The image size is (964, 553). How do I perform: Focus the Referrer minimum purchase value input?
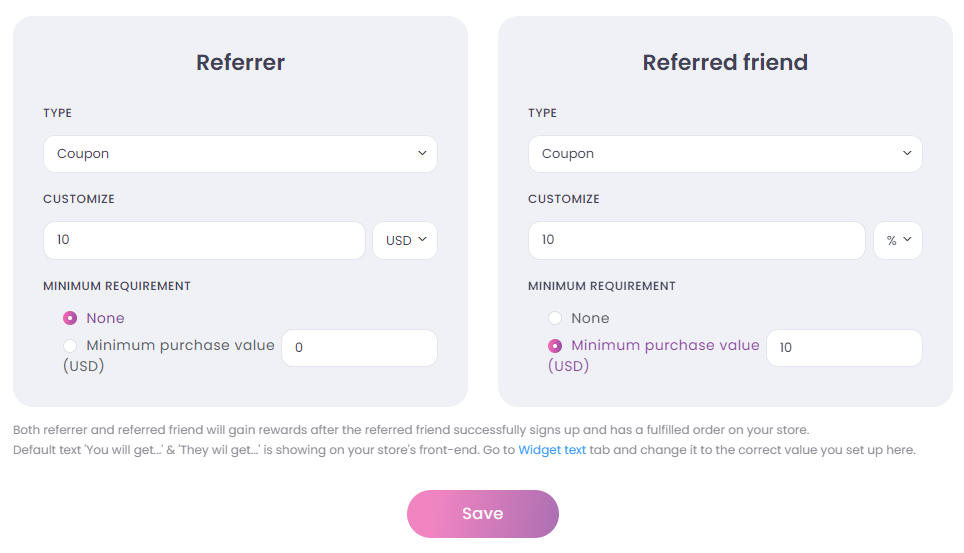point(359,348)
